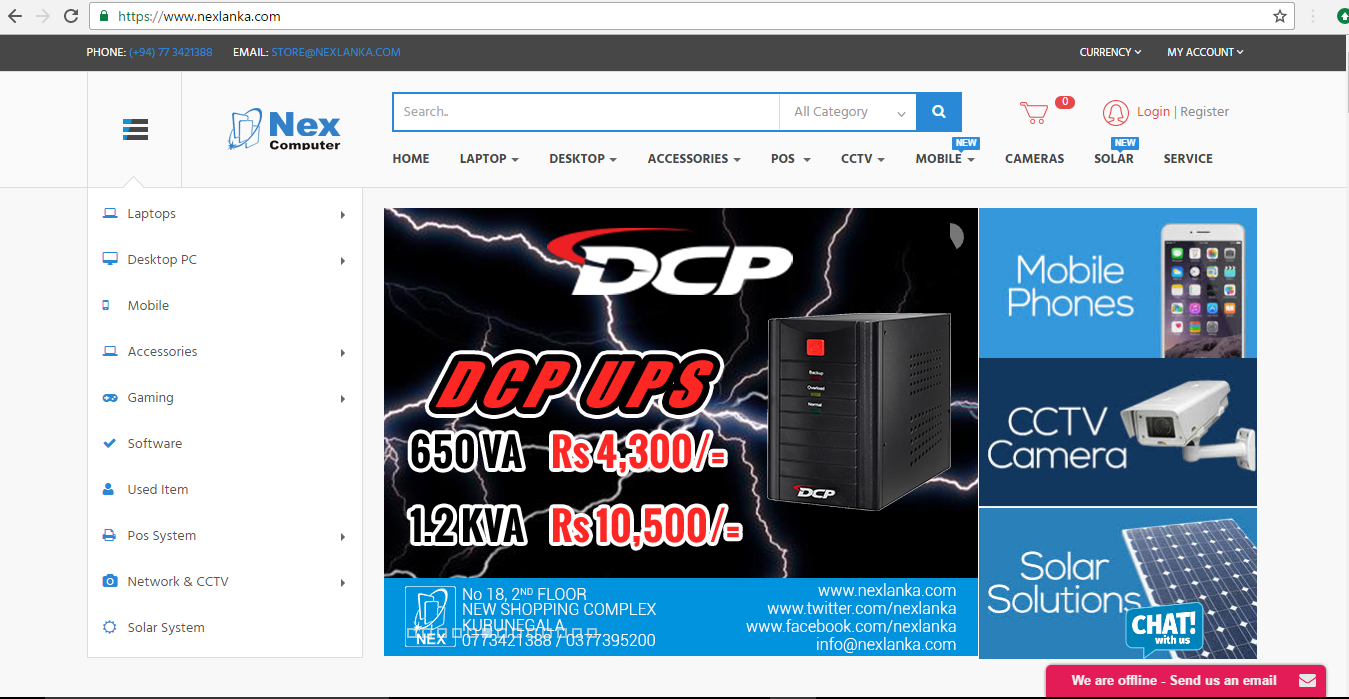
Task: Bookmark page with the star icon
Action: (x=1279, y=16)
